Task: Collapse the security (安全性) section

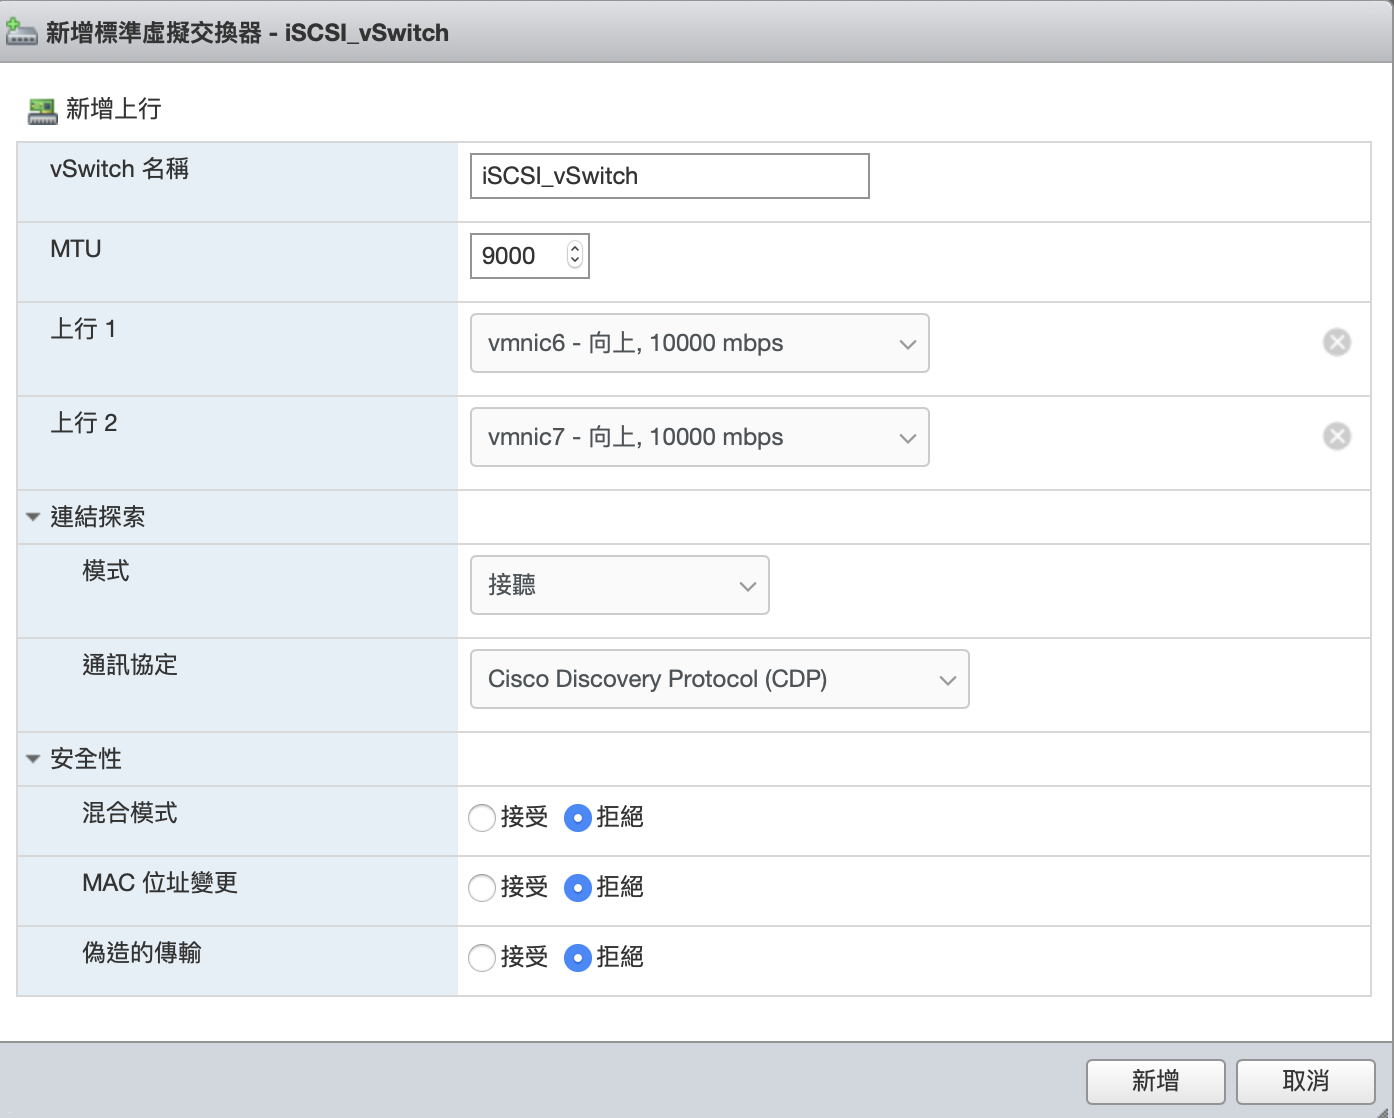Action: pos(33,759)
